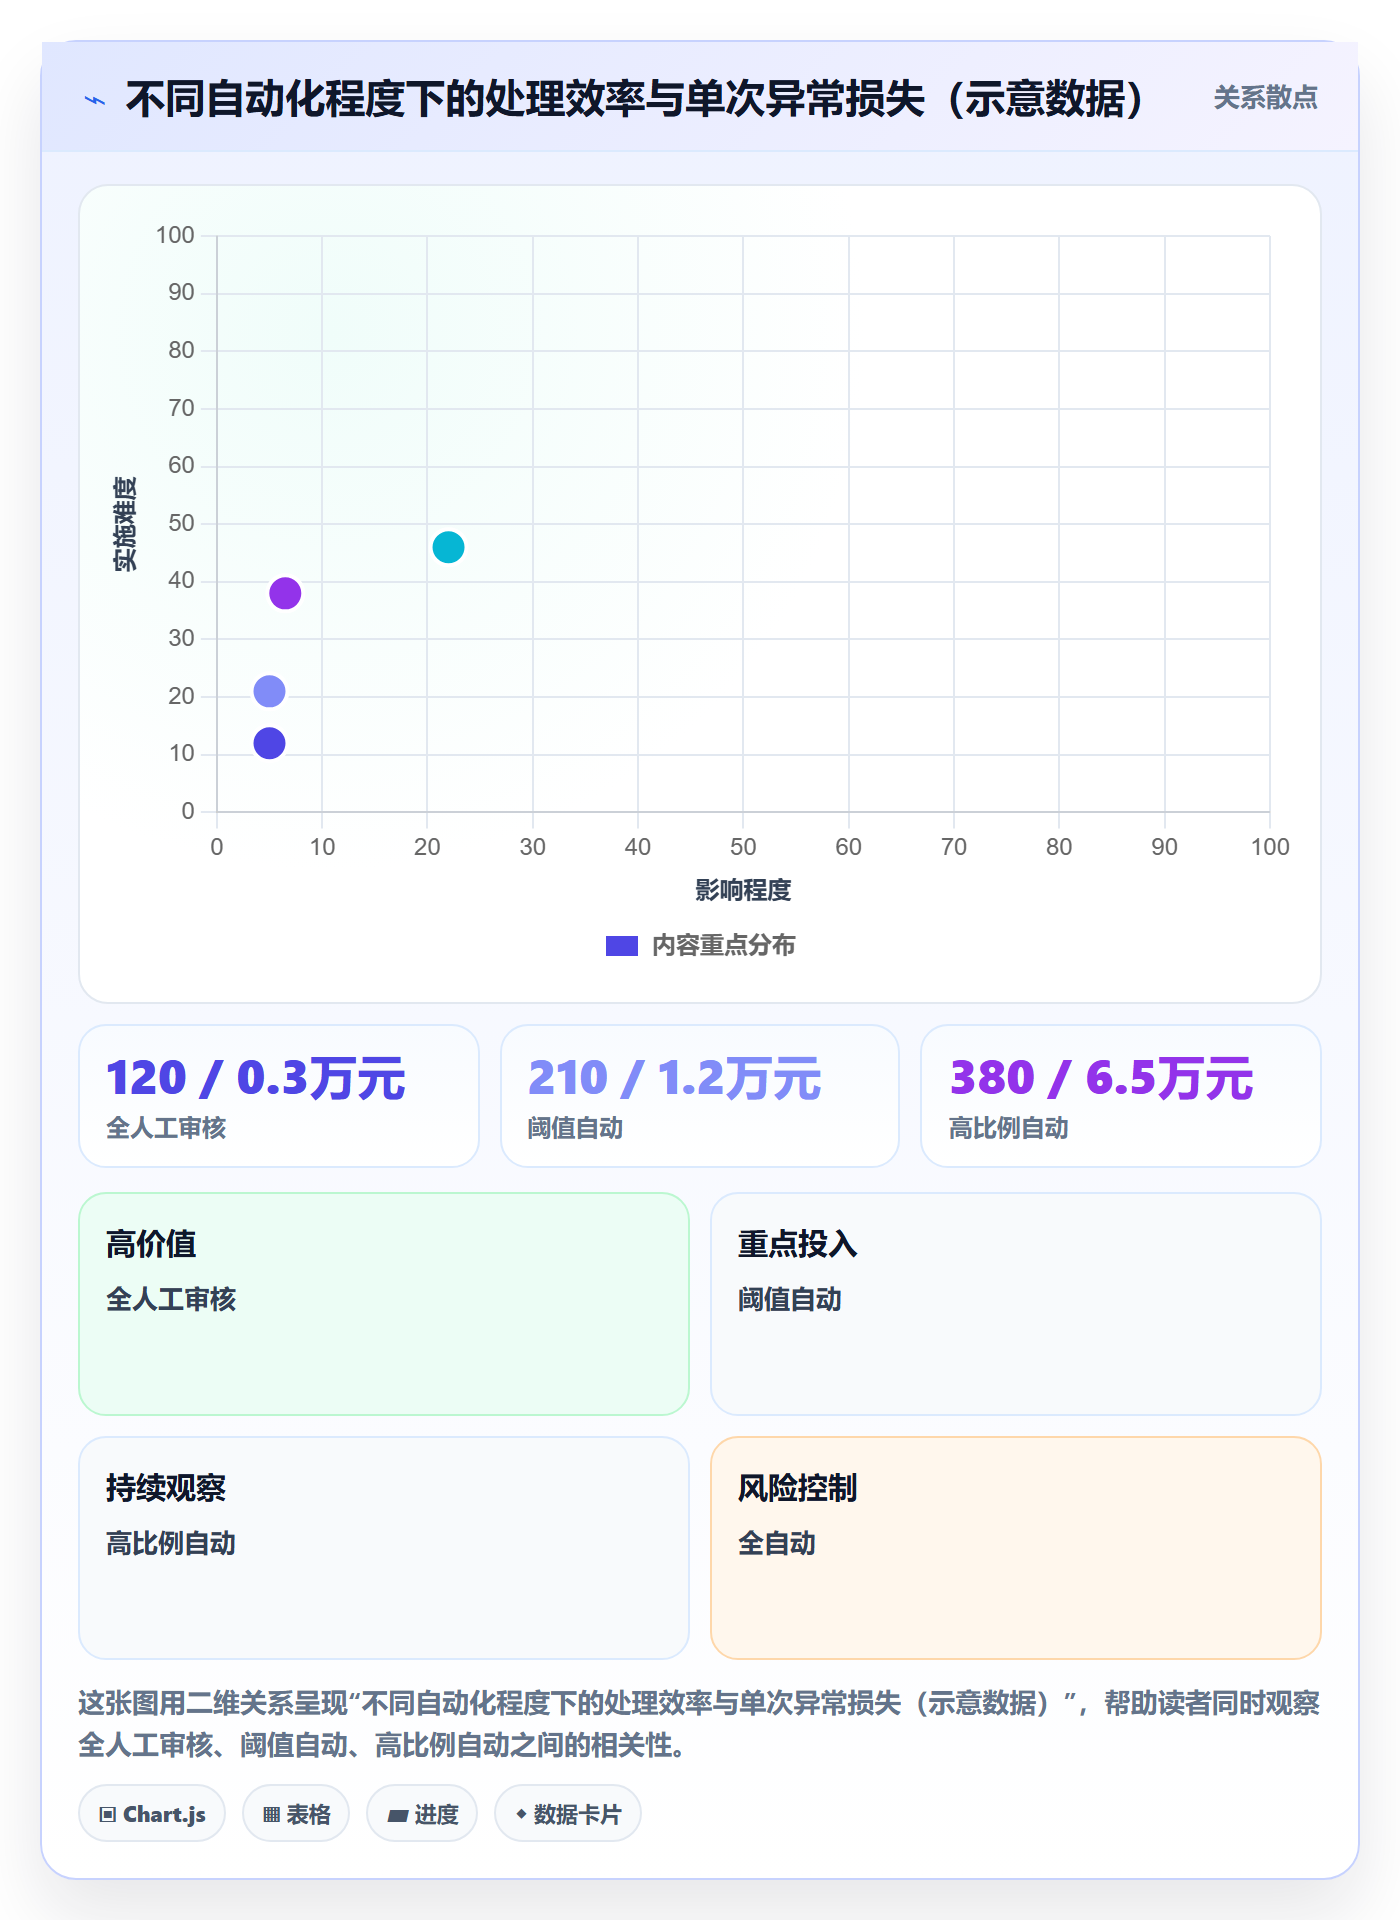1400x1920 pixels.
Task: Click 高比例自动 text in 持续观察 card
Action: (171, 1543)
